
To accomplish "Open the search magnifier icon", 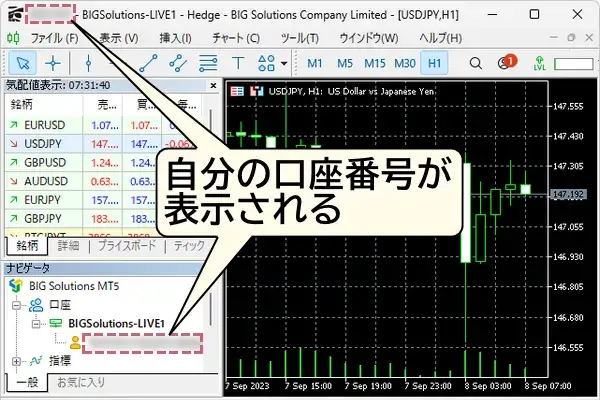I will (476, 63).
